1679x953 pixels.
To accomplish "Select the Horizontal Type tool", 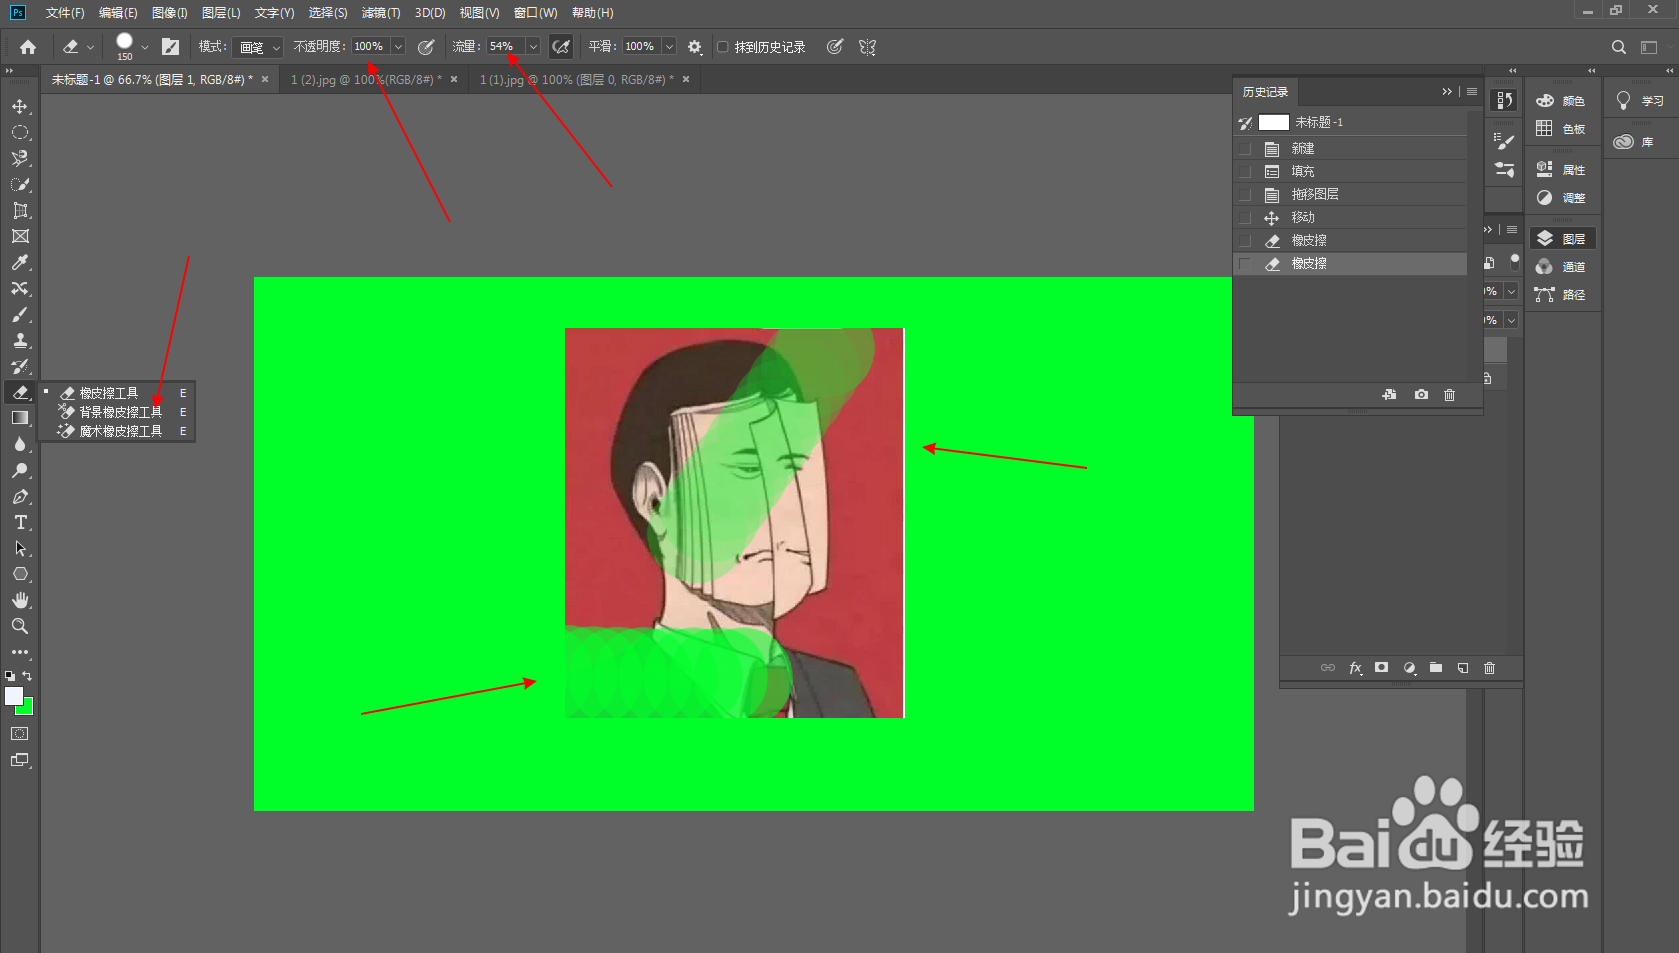I will [x=20, y=522].
